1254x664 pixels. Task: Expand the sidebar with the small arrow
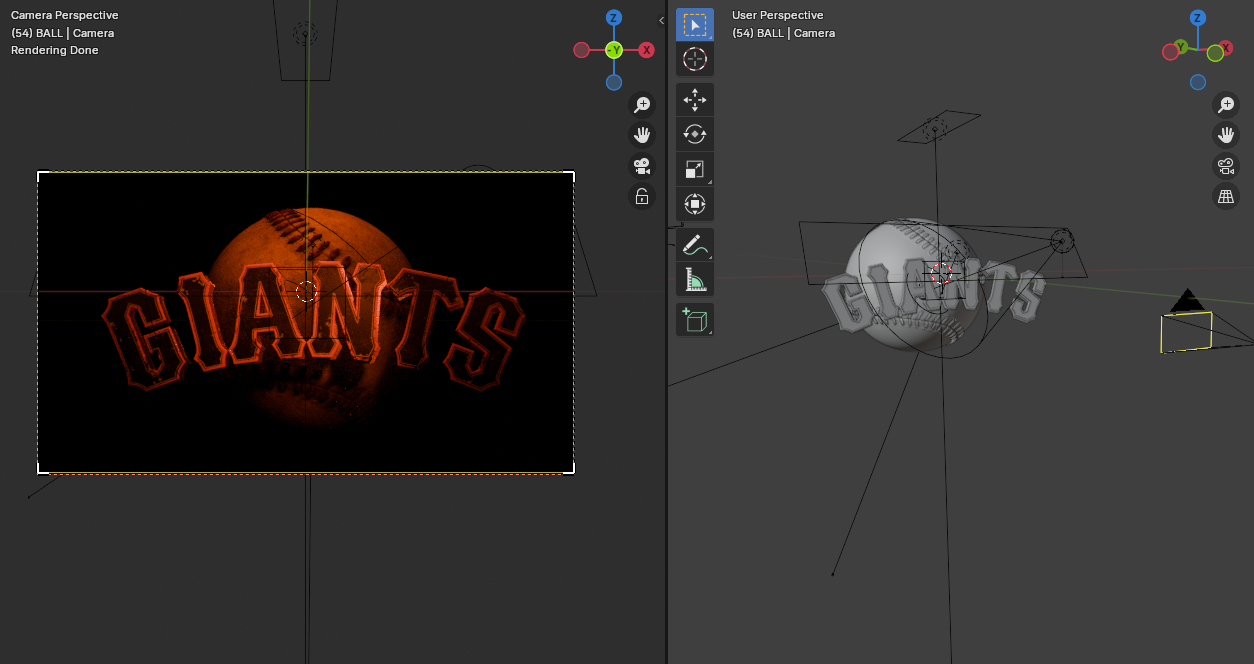click(x=661, y=20)
